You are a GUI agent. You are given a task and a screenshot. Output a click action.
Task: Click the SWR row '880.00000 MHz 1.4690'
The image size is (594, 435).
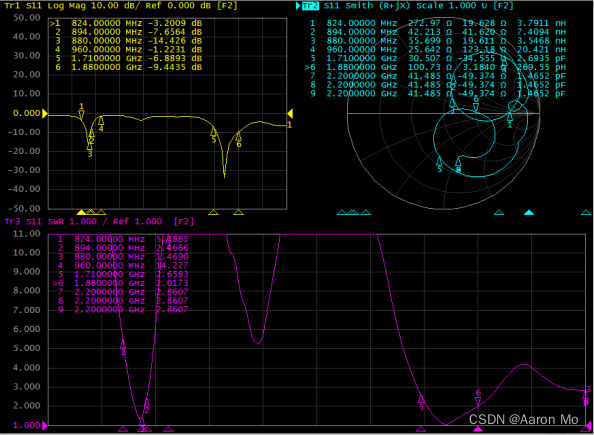coord(123,257)
